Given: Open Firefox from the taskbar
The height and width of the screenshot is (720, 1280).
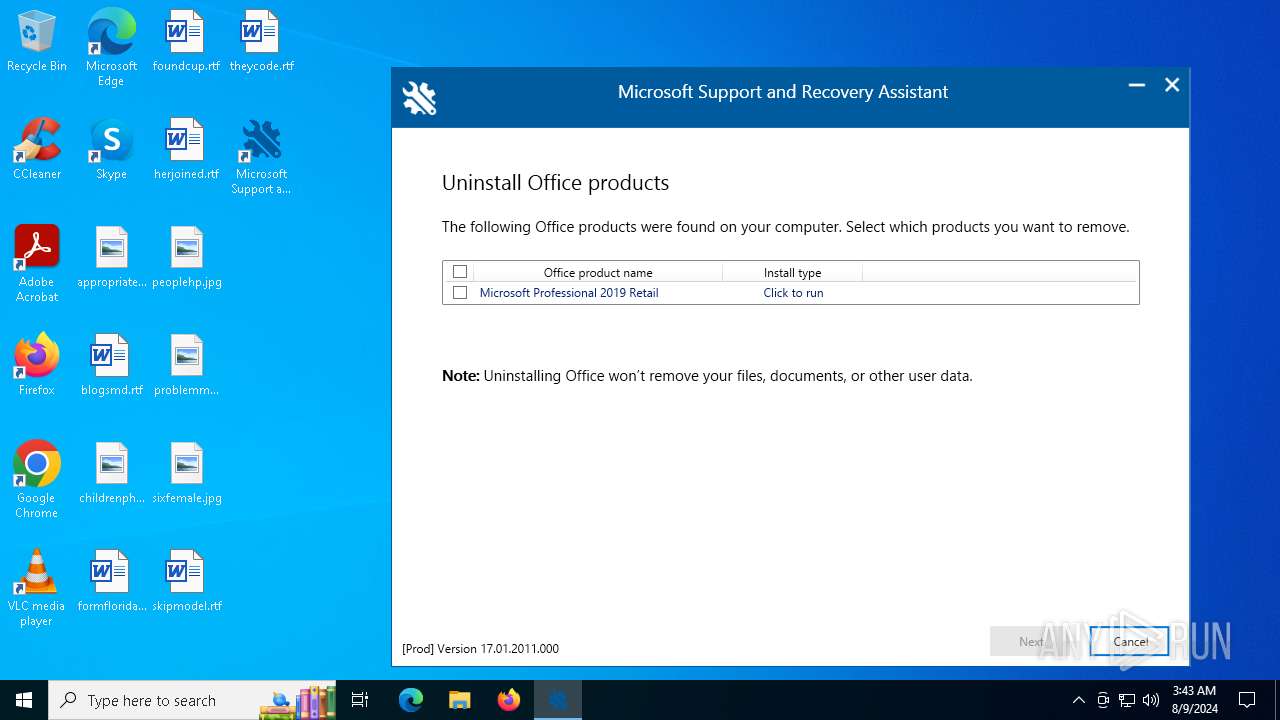Looking at the screenshot, I should (x=508, y=700).
